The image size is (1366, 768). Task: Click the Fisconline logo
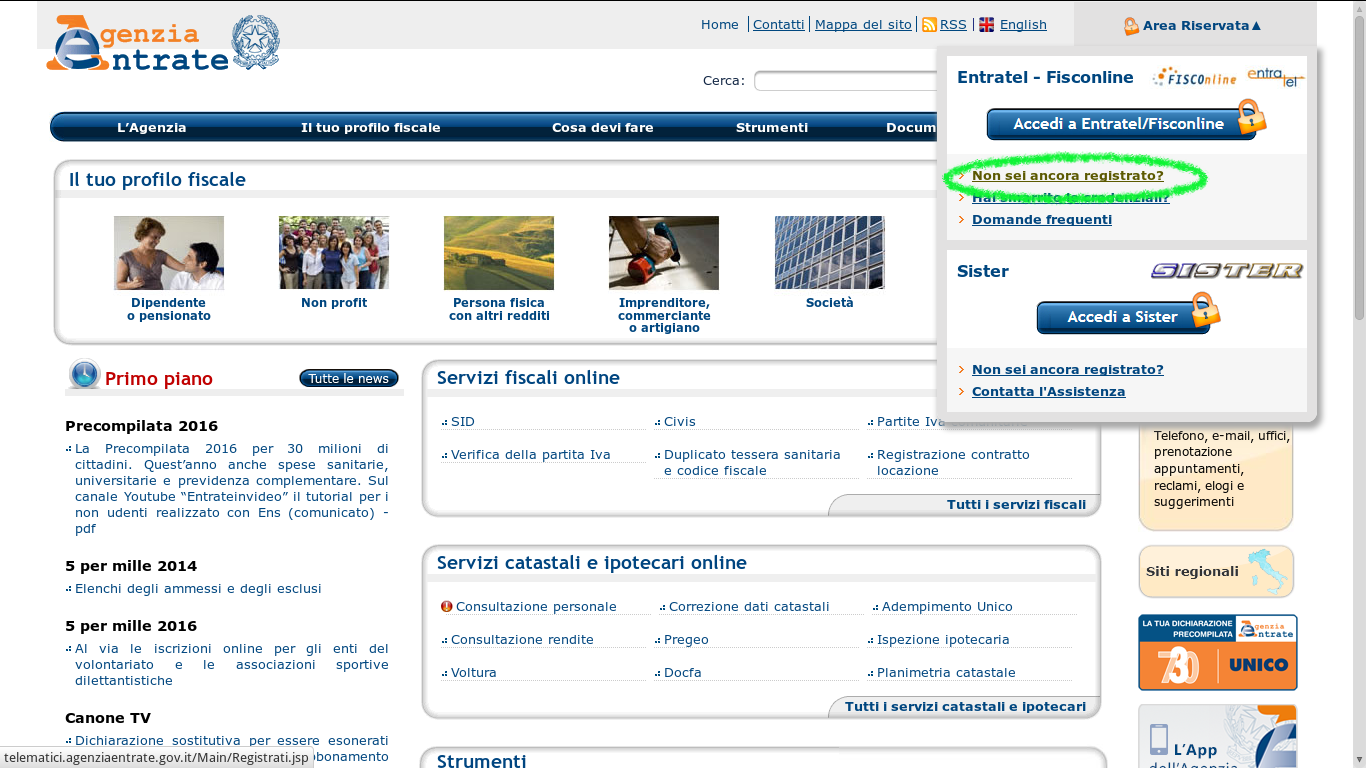(1194, 78)
